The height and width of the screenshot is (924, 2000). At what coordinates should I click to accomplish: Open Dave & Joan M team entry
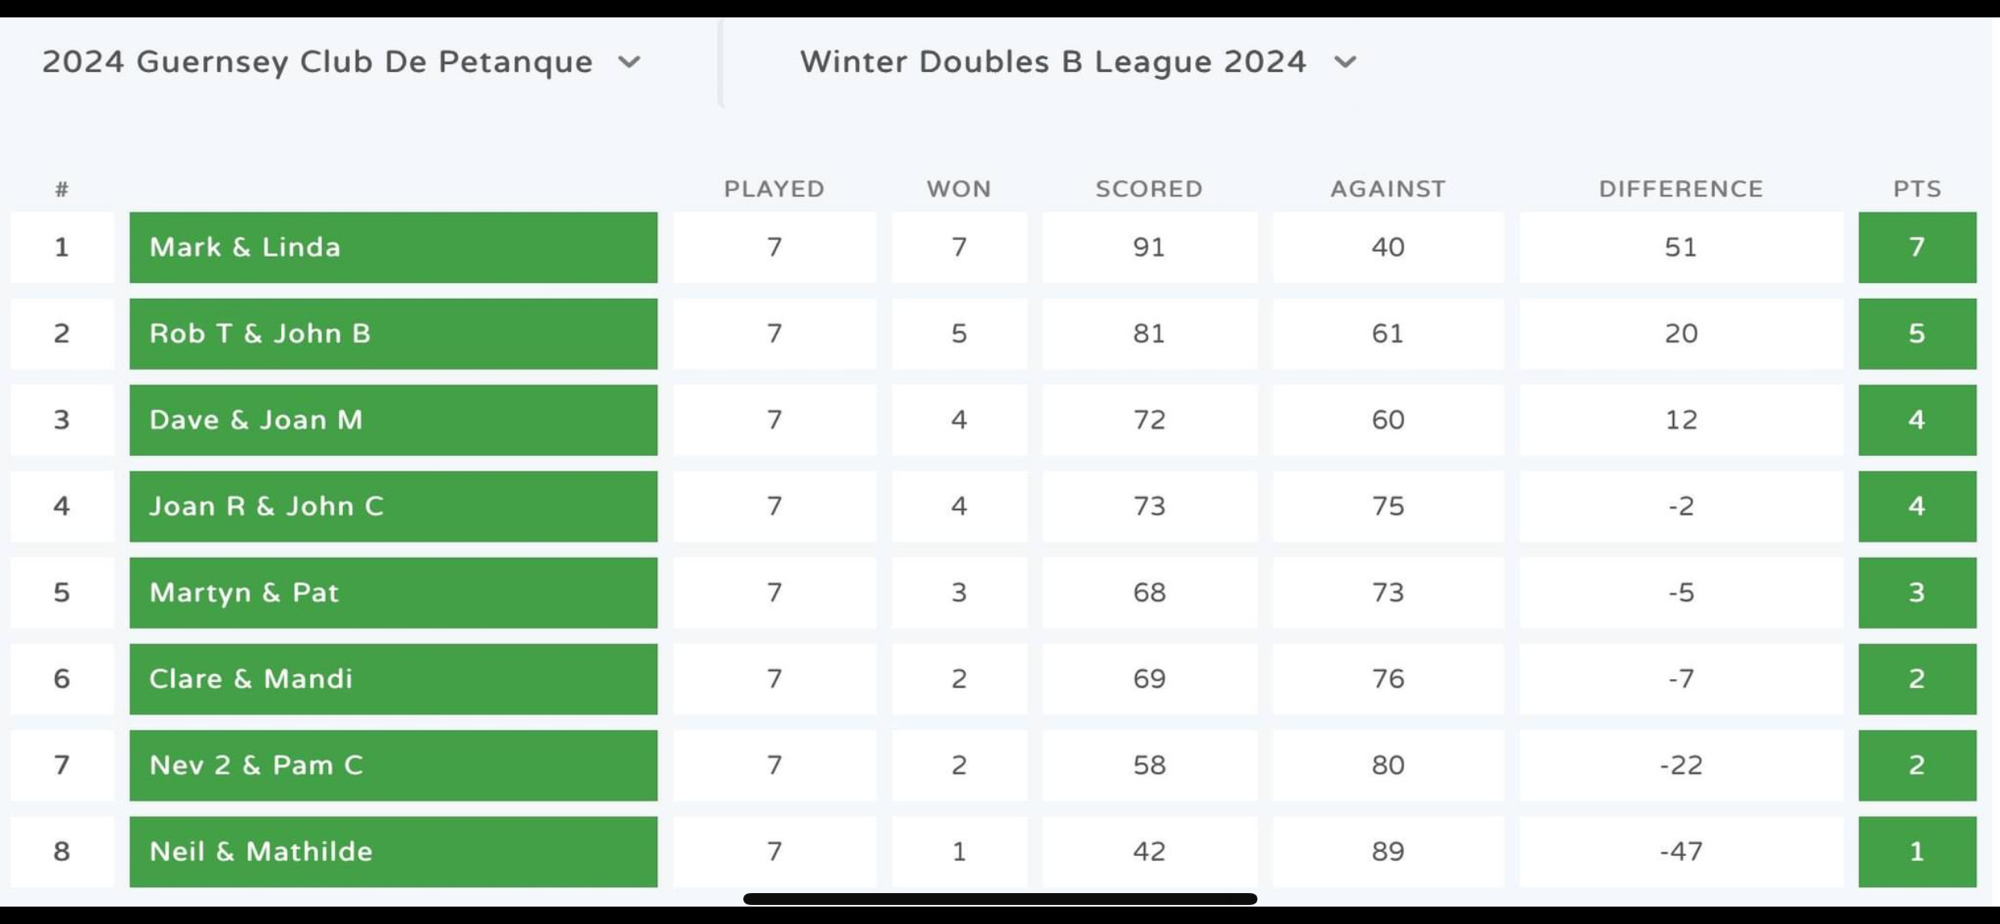(393, 420)
